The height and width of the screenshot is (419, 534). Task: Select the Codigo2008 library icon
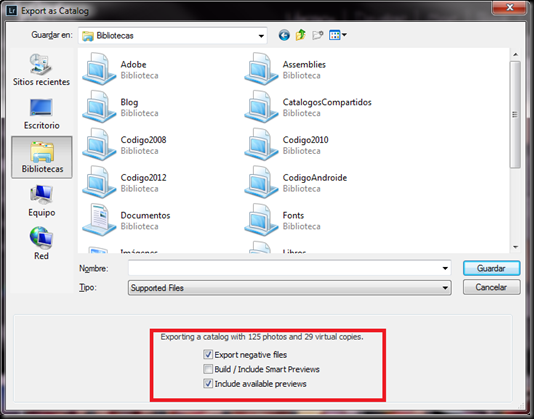[x=99, y=144]
